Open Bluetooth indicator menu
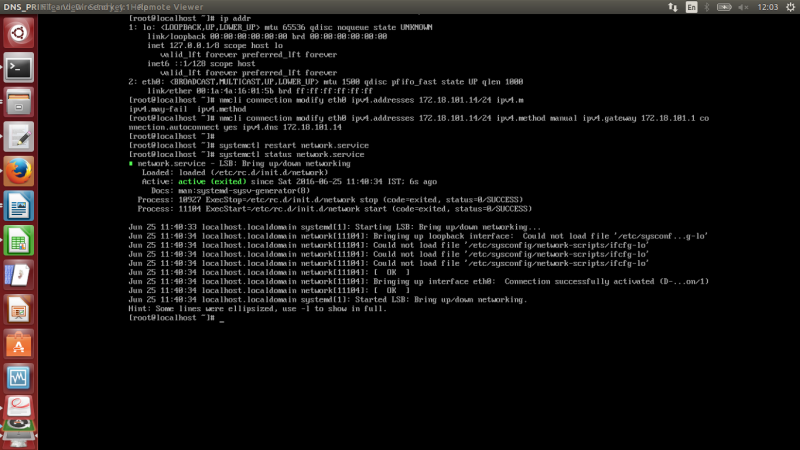The width and height of the screenshot is (800, 450). click(x=707, y=7)
